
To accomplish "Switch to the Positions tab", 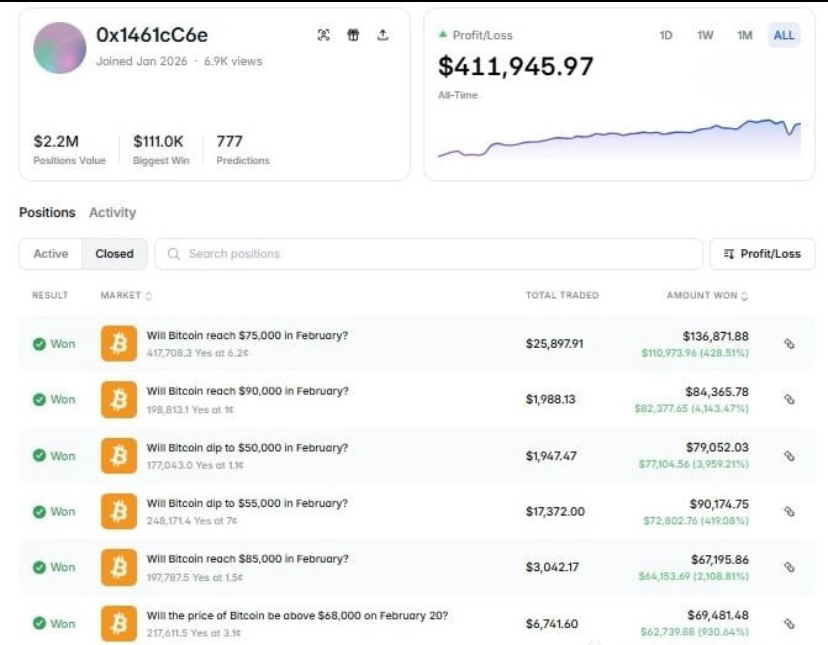I will [47, 212].
